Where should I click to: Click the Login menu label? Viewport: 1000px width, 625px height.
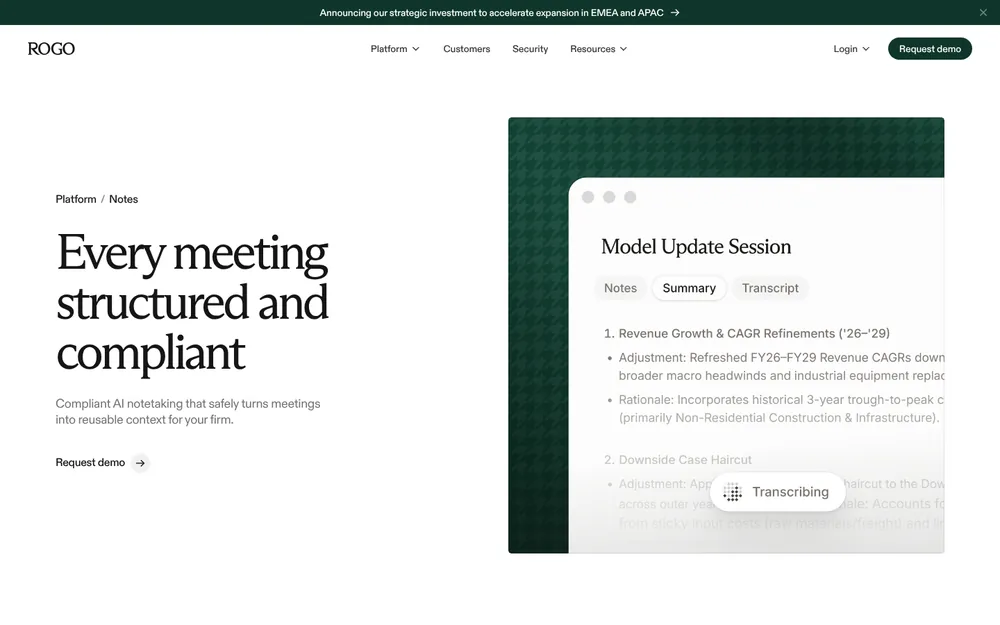pos(845,49)
